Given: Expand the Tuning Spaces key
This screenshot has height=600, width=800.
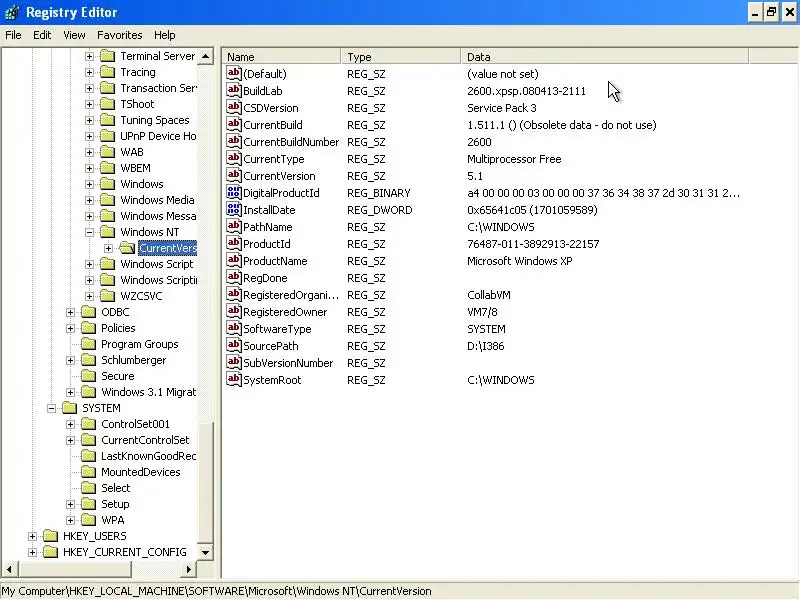Looking at the screenshot, I should pos(89,120).
